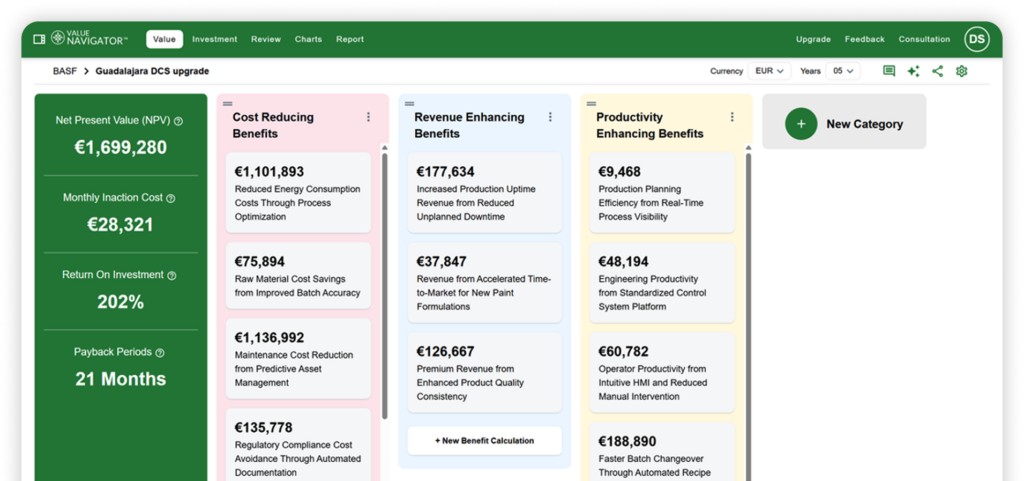Toggle the sidebar panel icon near logo
The image size is (1024, 481).
coord(39,39)
